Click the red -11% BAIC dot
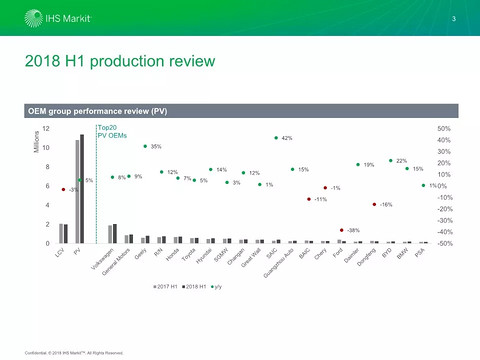This screenshot has width=480, height=360. [309, 199]
